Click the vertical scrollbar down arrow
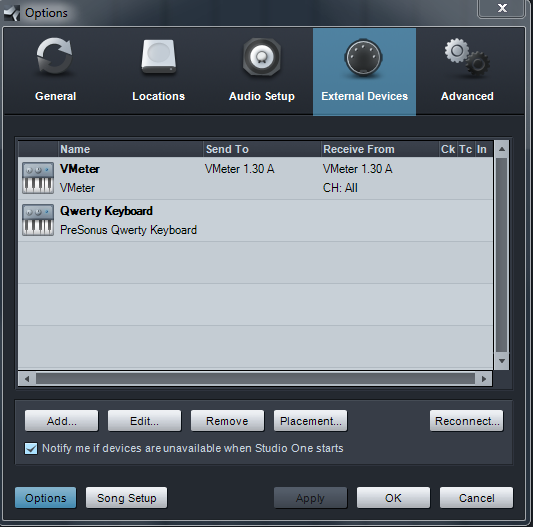 [502, 361]
